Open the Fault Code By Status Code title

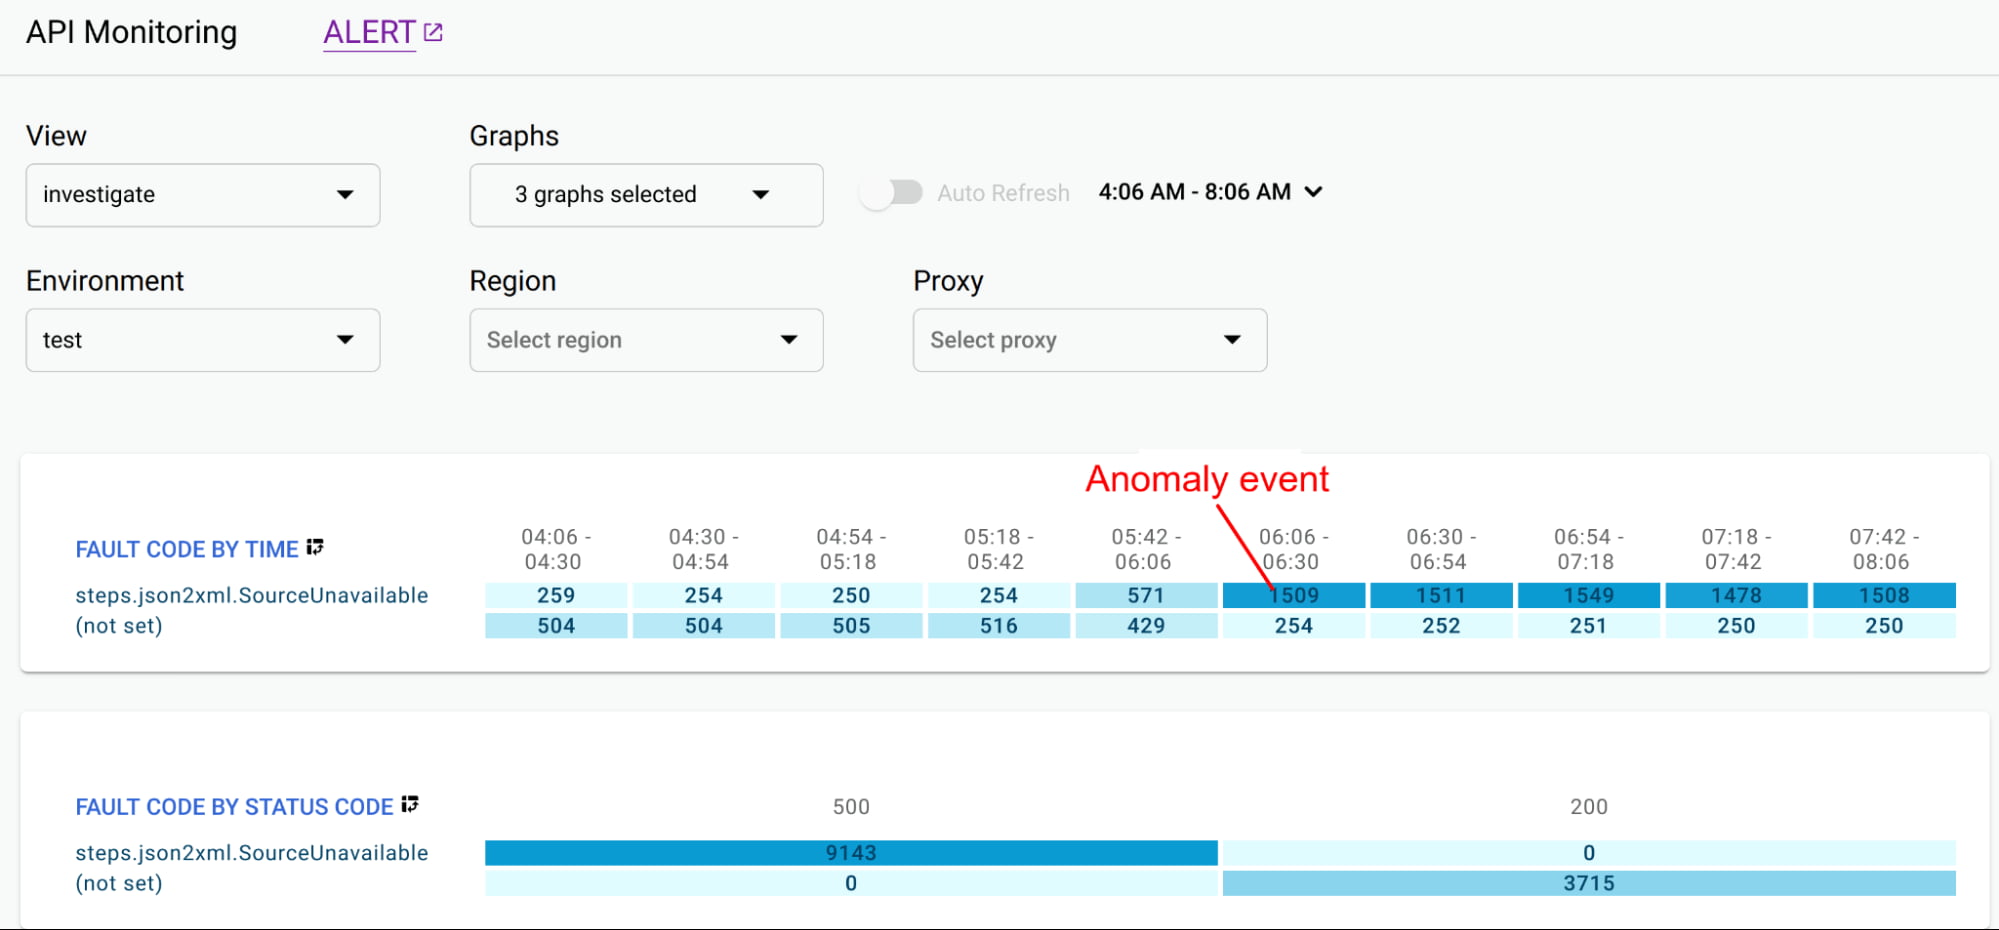click(234, 807)
